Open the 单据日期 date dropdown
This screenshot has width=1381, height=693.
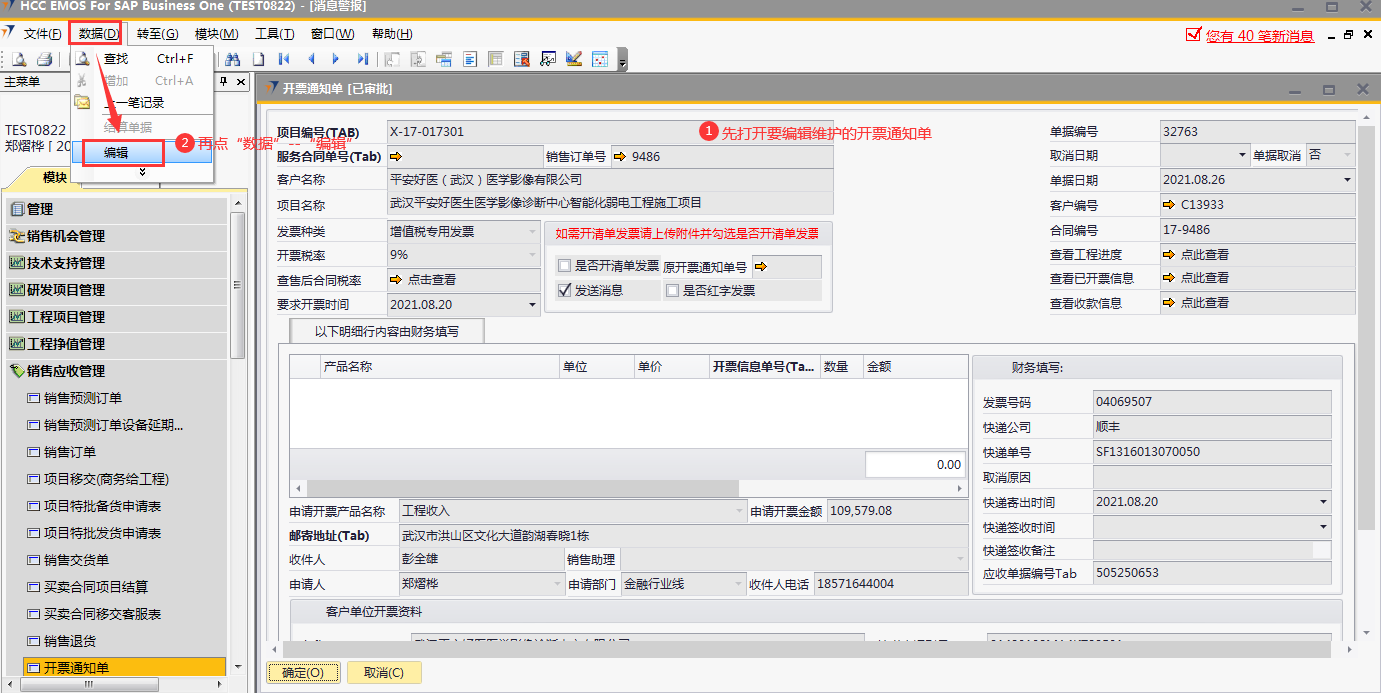(1347, 181)
